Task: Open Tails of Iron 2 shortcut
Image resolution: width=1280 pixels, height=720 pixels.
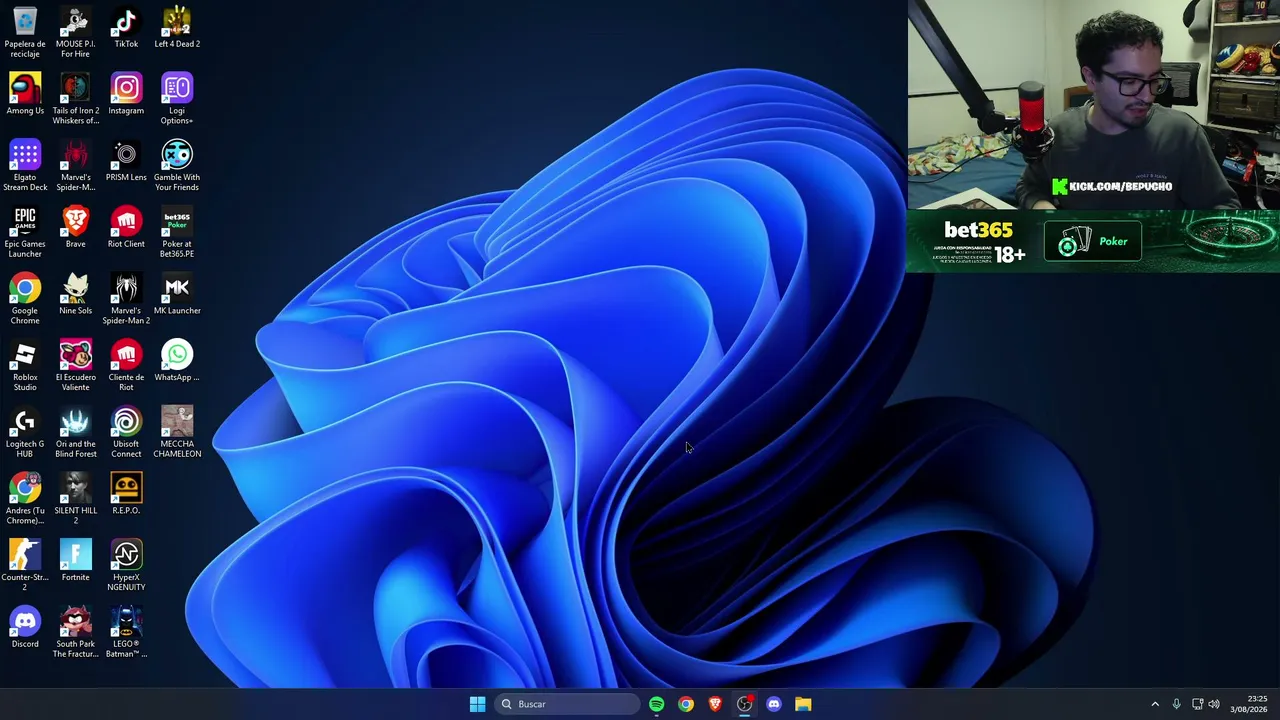Action: (x=75, y=98)
